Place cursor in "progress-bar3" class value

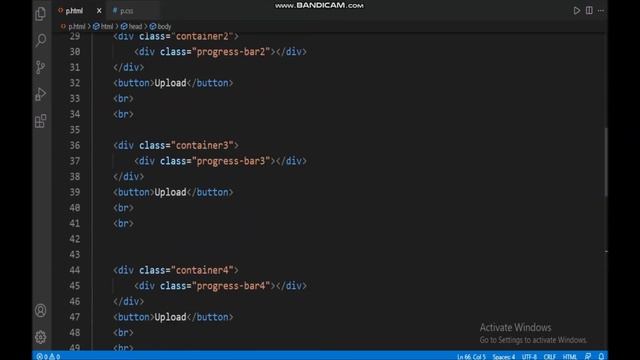231,161
